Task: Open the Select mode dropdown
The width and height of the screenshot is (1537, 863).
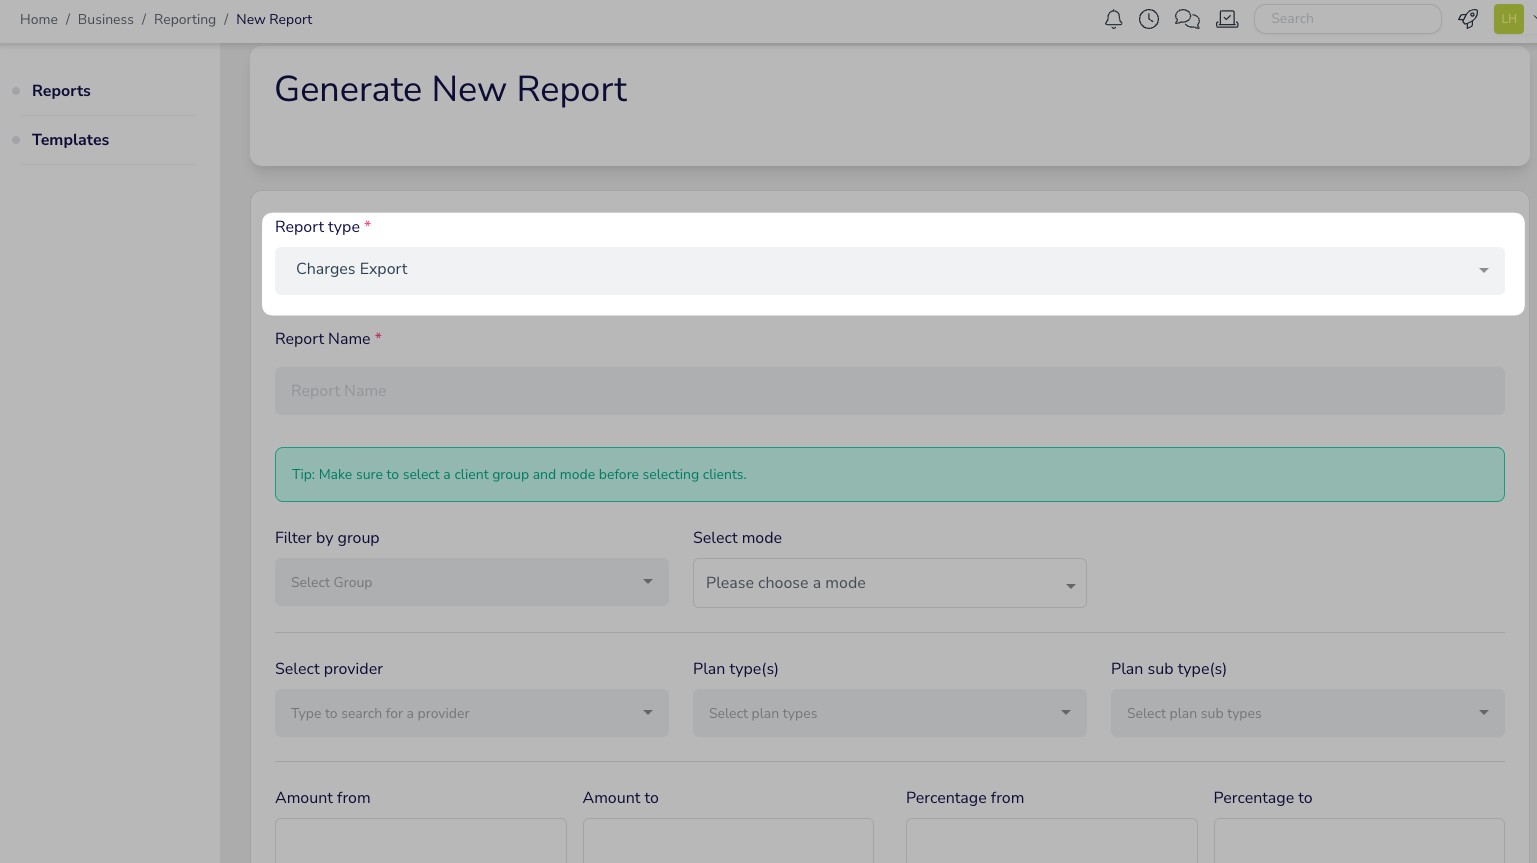Action: coord(889,583)
